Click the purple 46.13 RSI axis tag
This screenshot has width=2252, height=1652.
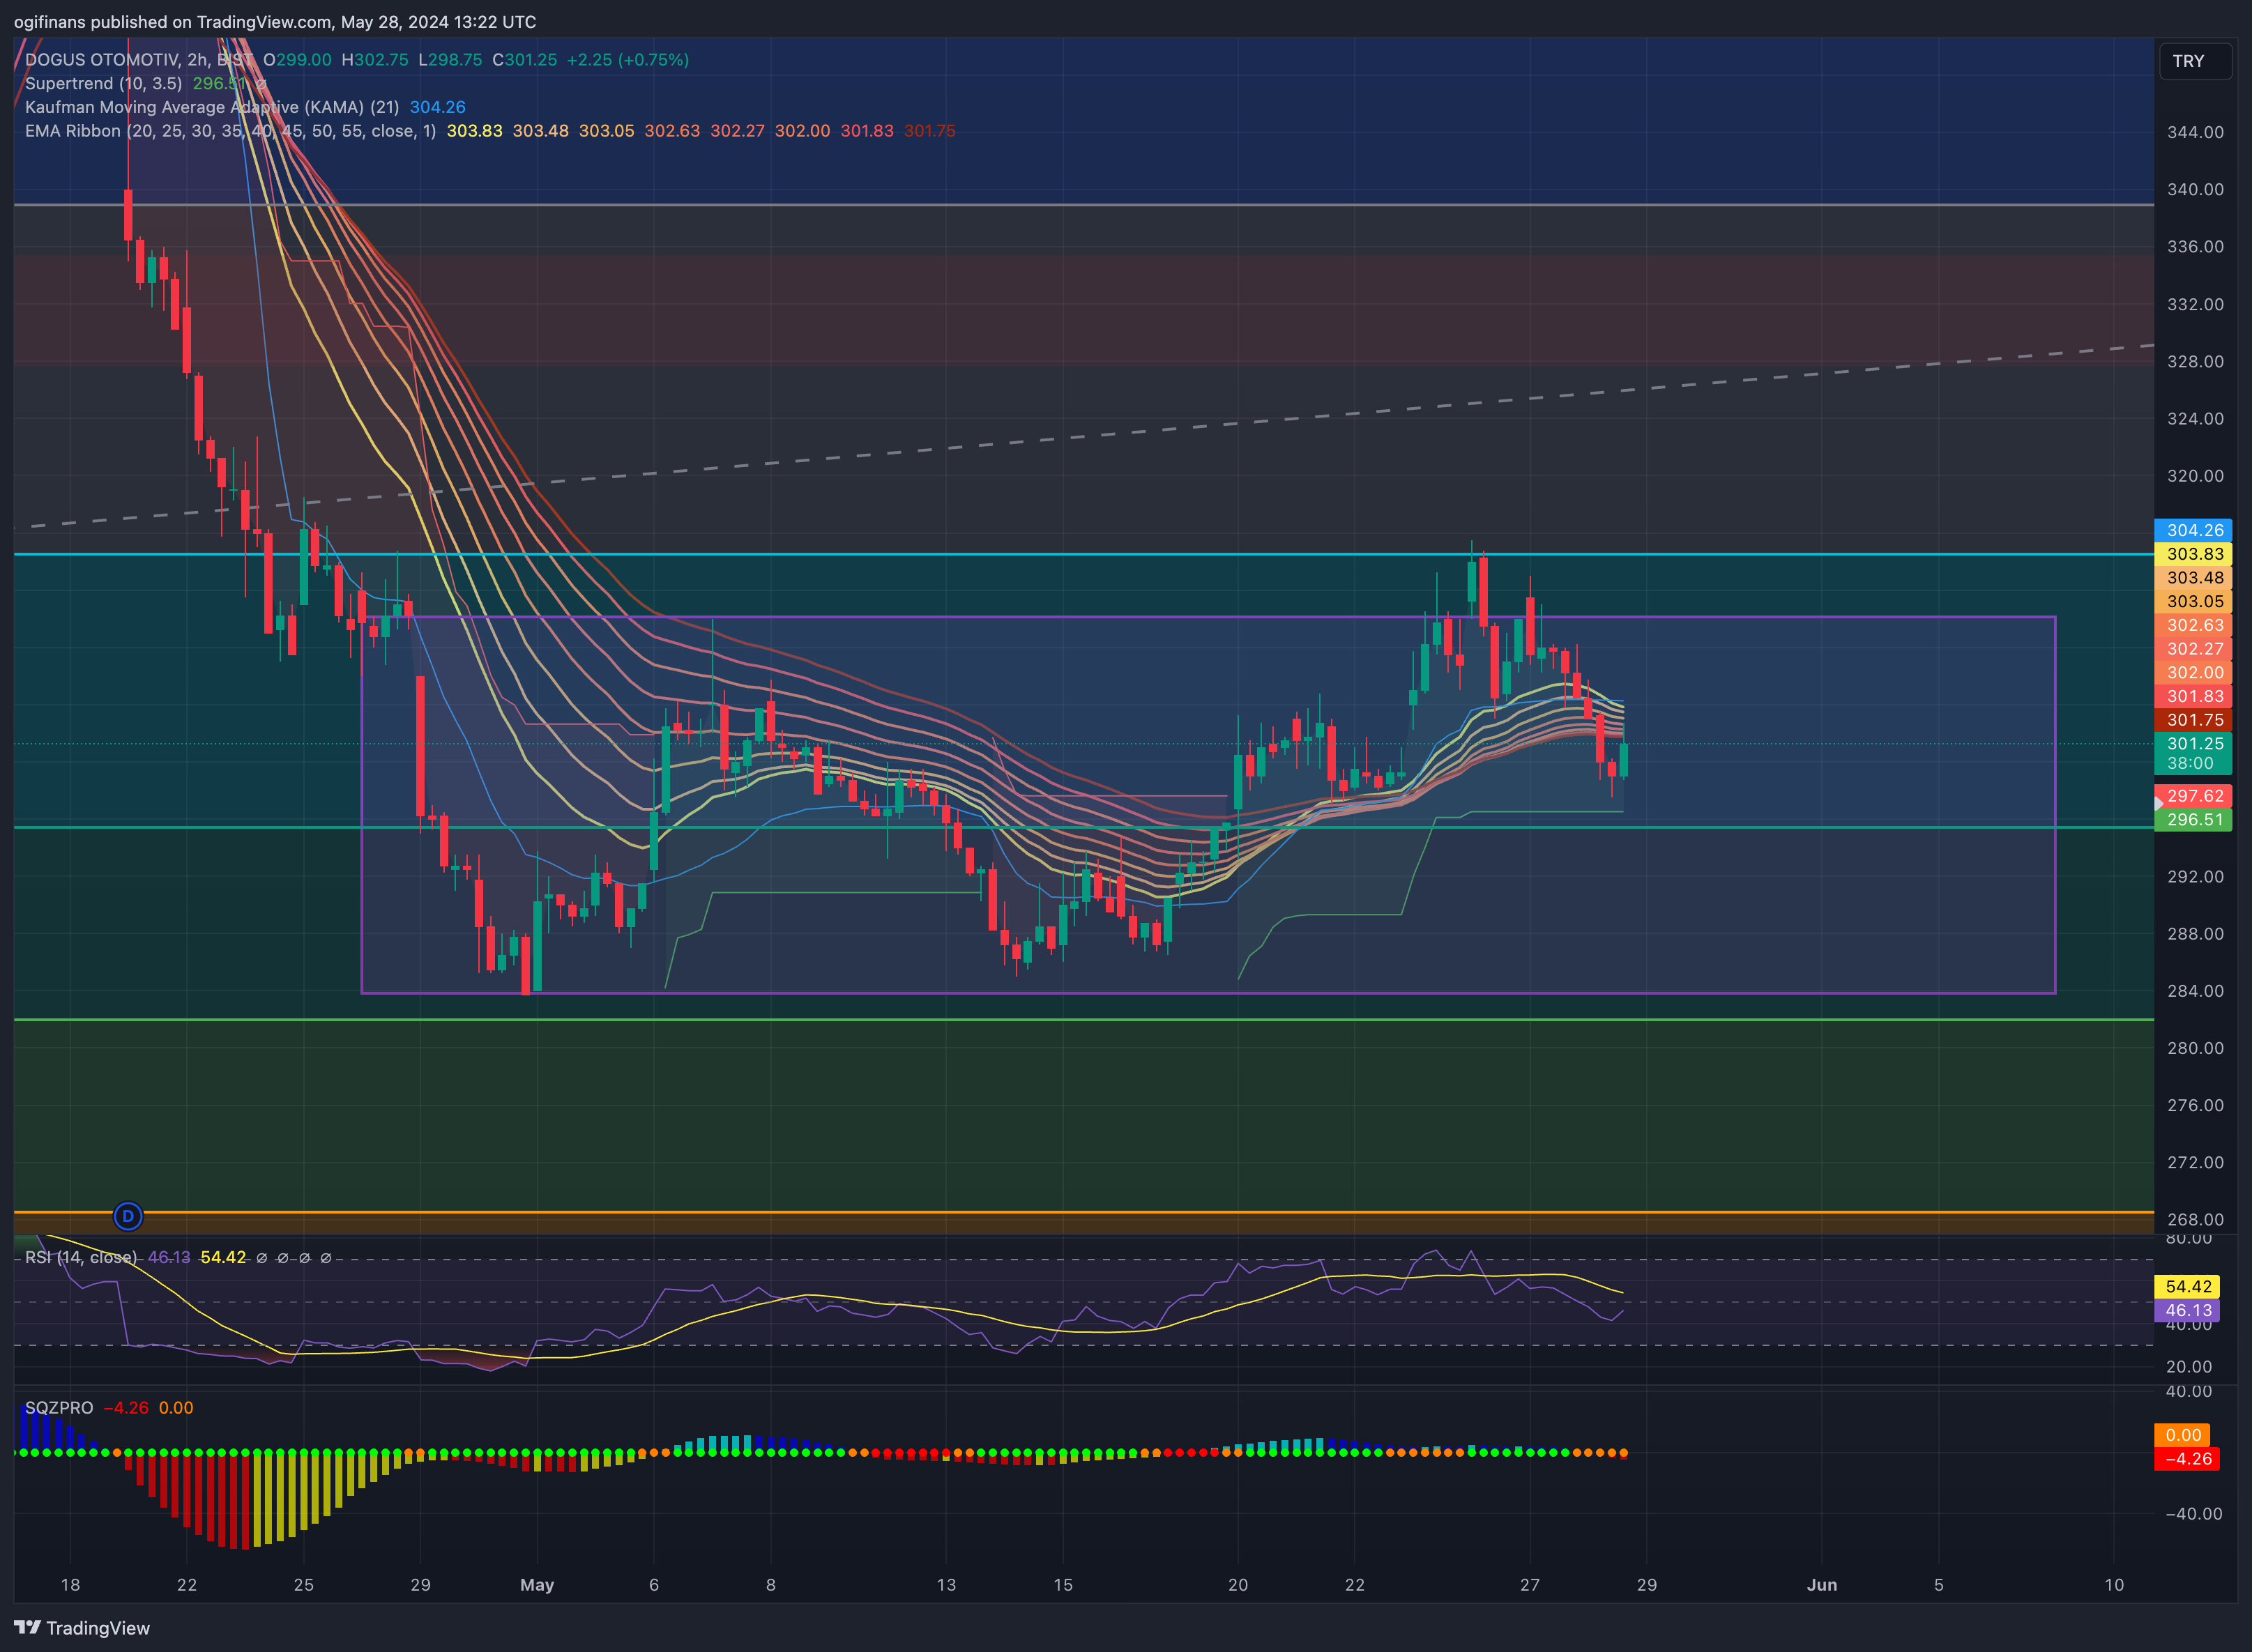coord(2187,1310)
